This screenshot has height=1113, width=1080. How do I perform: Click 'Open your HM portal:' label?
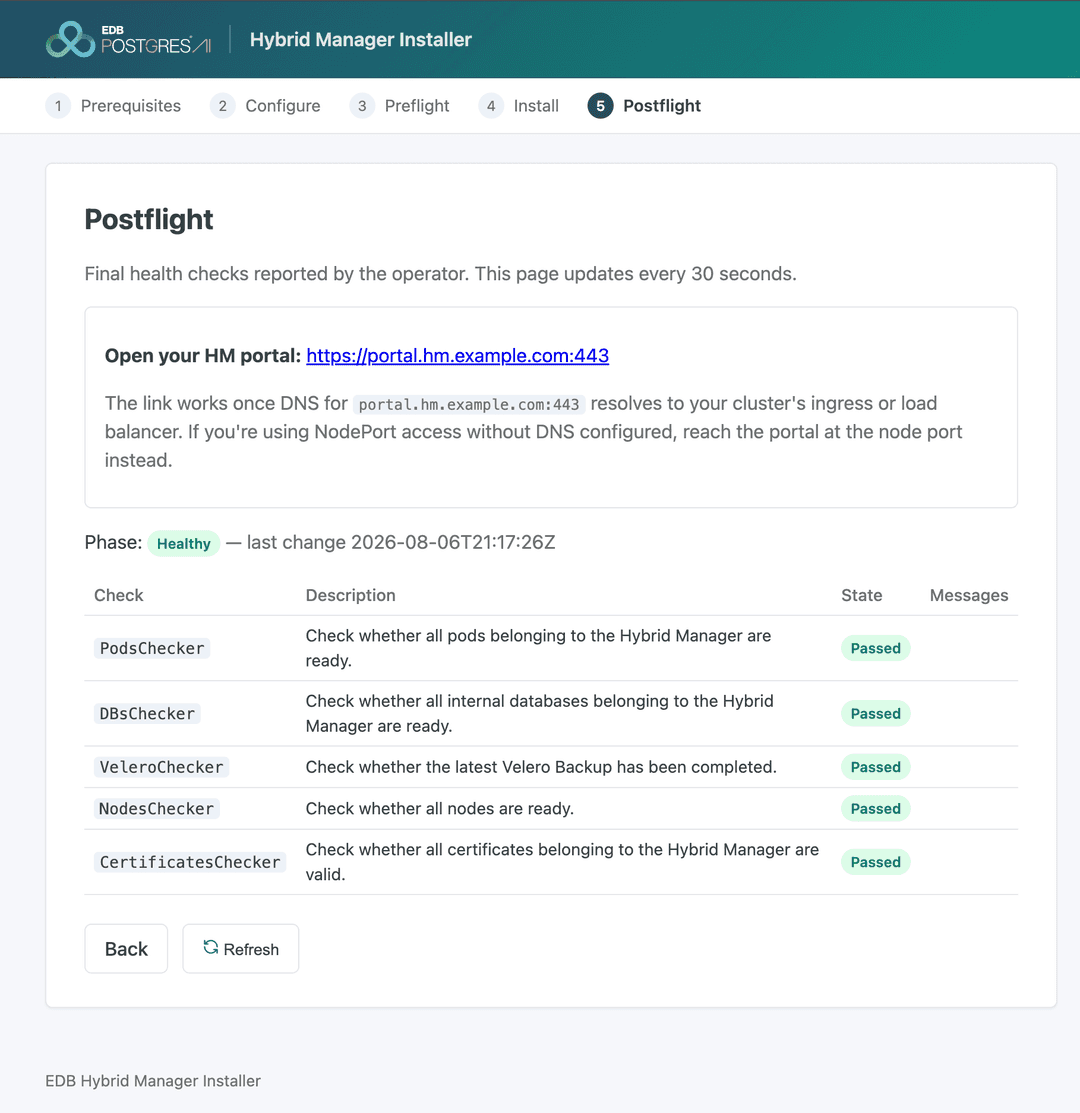[203, 356]
